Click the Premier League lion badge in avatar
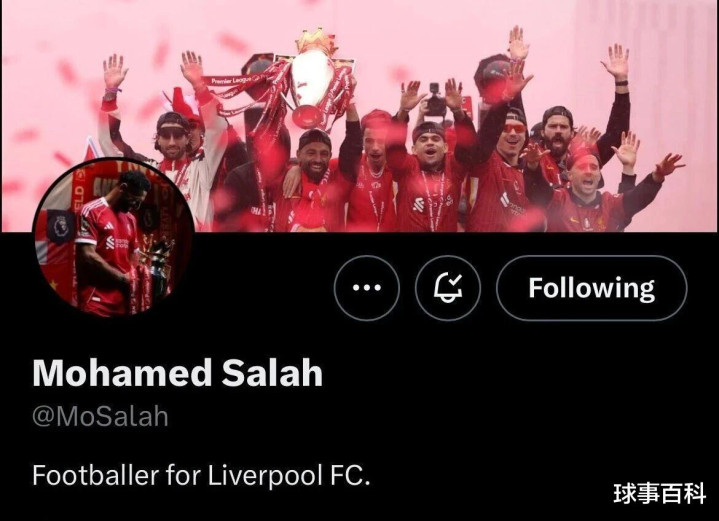 pos(60,227)
